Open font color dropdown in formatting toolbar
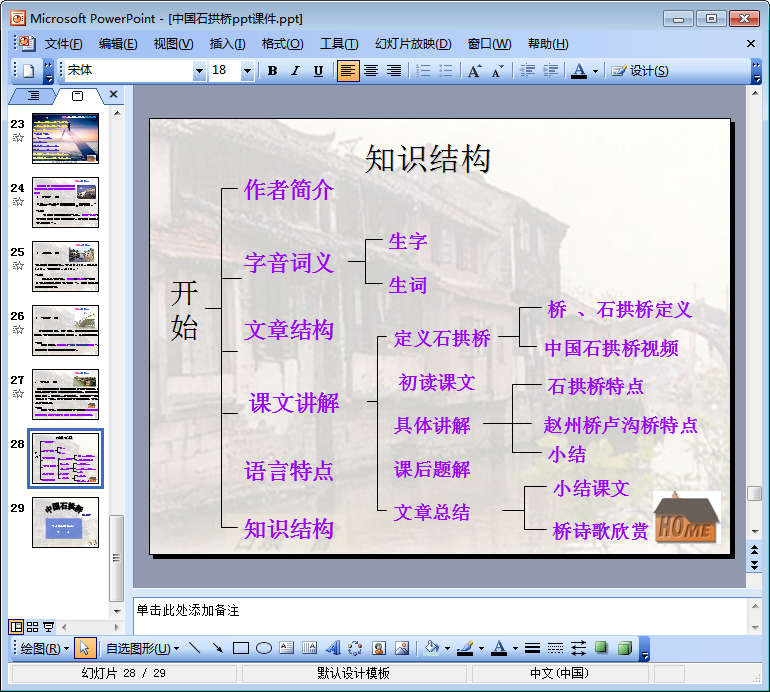 [595, 72]
